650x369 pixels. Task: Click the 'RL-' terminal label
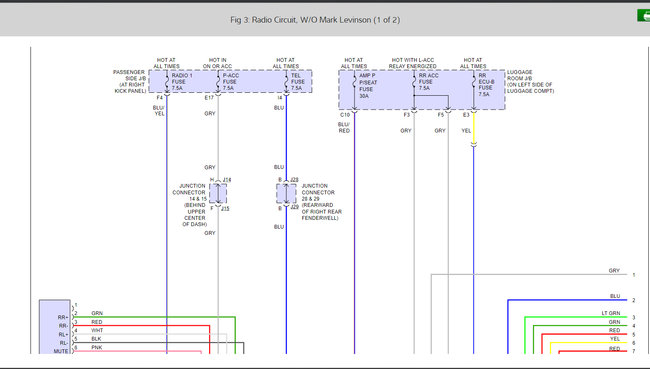(x=64, y=343)
